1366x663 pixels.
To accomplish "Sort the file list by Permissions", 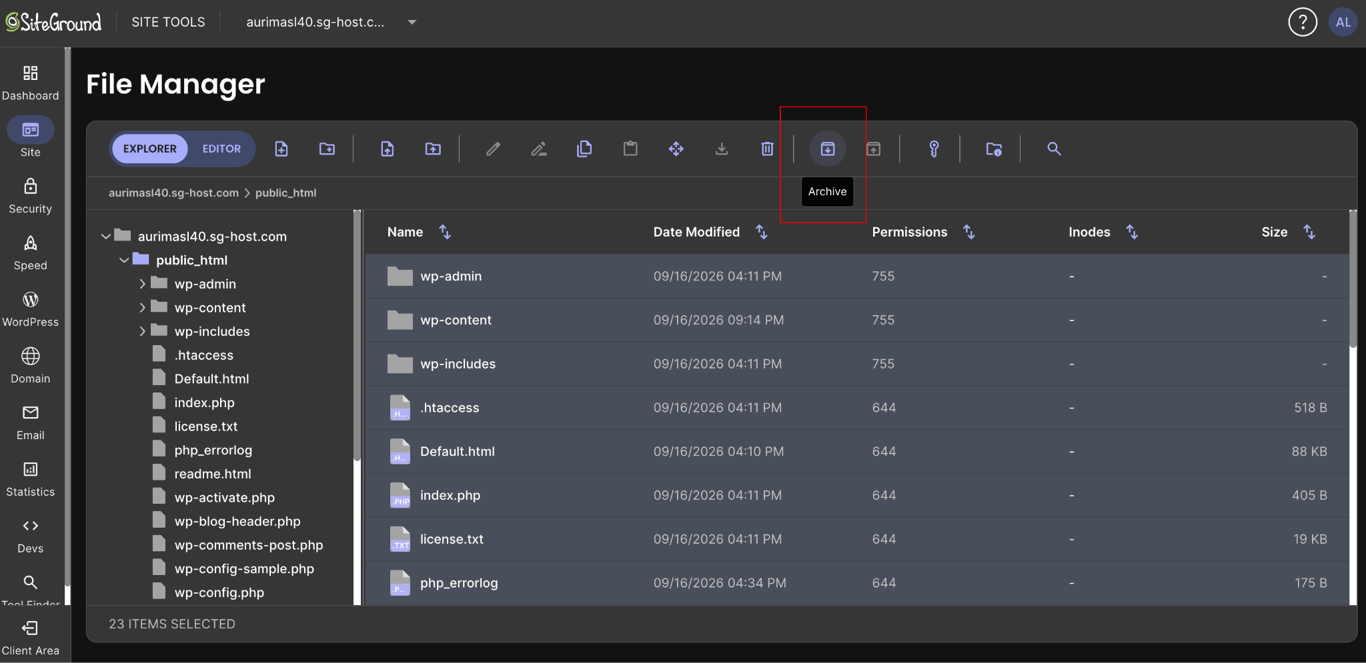I will pyautogui.click(x=969, y=232).
